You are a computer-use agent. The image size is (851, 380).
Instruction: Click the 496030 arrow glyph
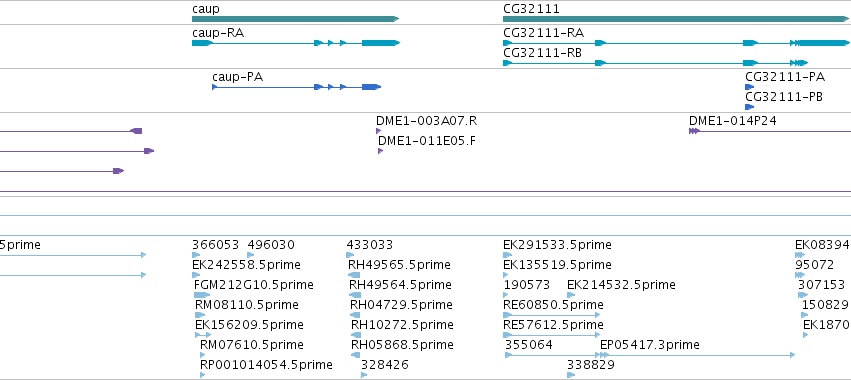tap(251, 255)
